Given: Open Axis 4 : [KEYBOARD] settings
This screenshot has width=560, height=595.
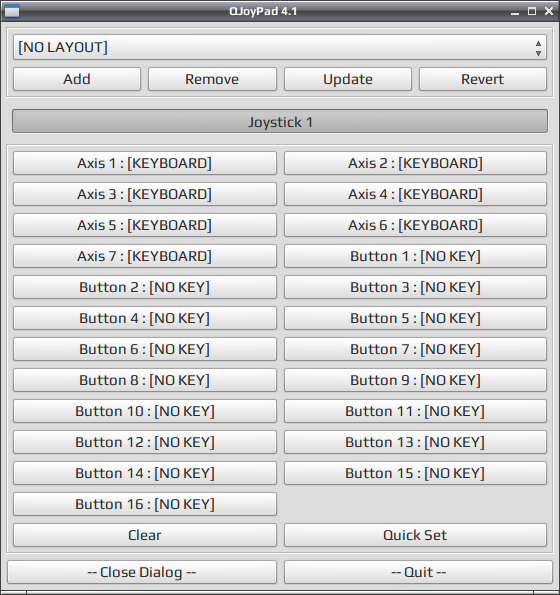Looking at the screenshot, I should point(415,194).
